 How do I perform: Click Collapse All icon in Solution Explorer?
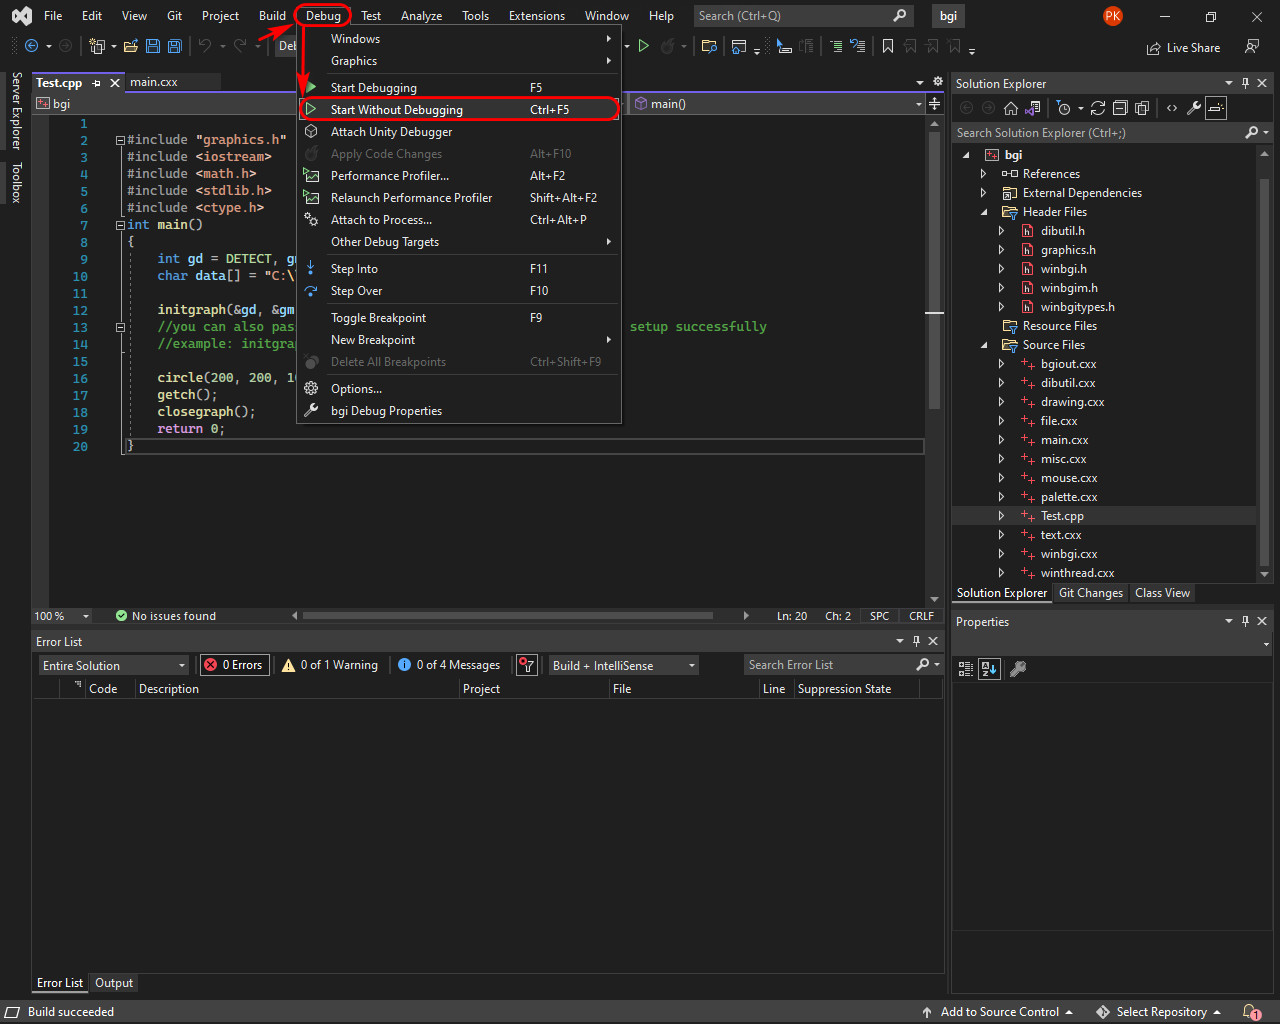(x=1120, y=108)
